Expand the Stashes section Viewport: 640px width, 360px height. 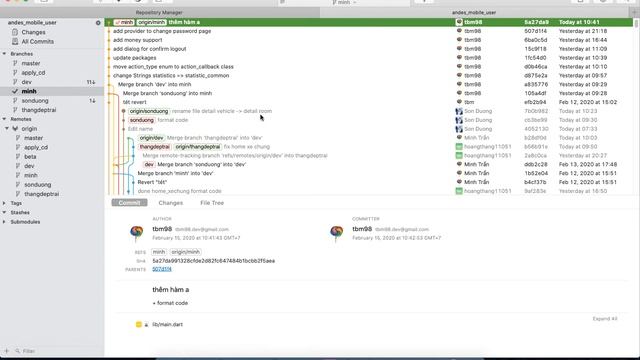tap(4, 212)
